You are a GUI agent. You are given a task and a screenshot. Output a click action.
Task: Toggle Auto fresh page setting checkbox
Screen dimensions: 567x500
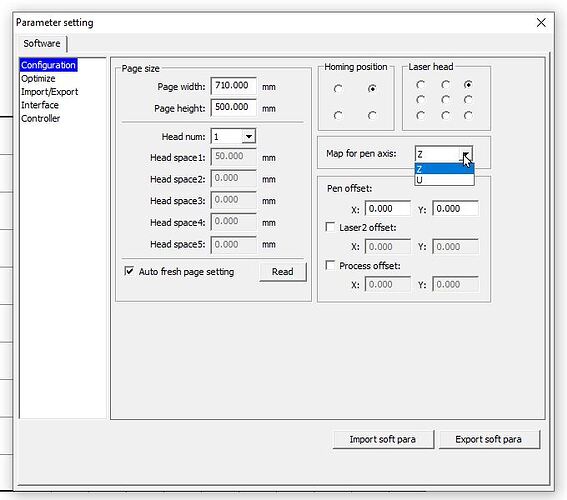129,271
